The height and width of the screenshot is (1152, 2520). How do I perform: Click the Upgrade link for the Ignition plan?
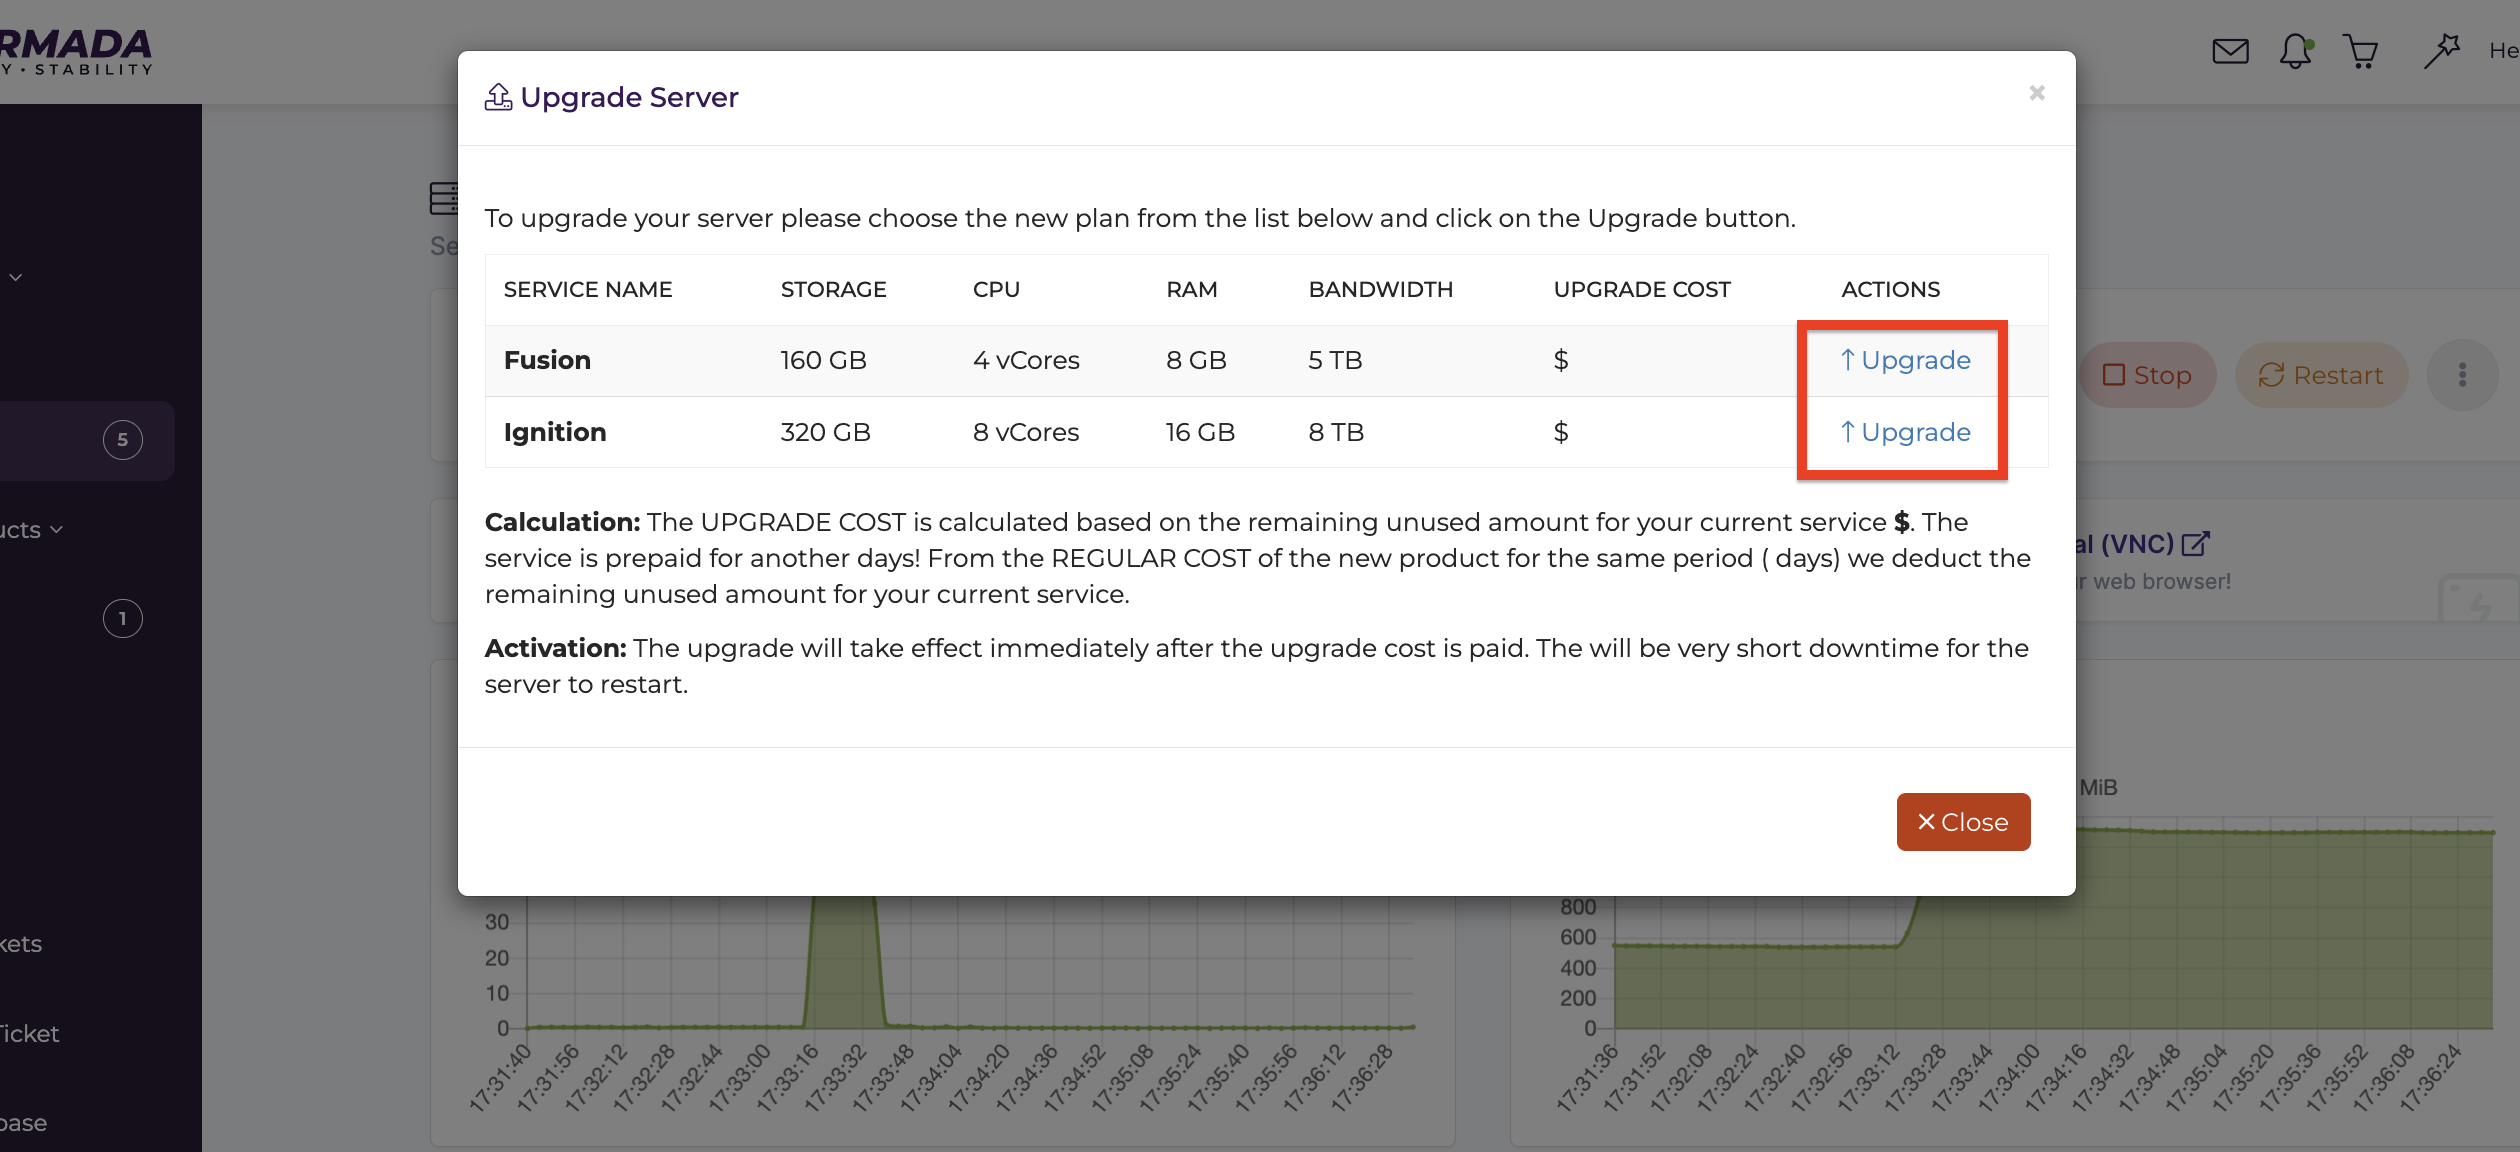(1905, 432)
